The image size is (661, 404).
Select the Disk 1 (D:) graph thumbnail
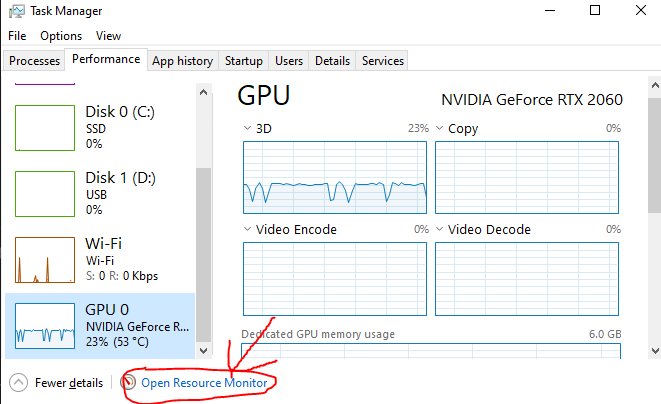click(x=45, y=193)
